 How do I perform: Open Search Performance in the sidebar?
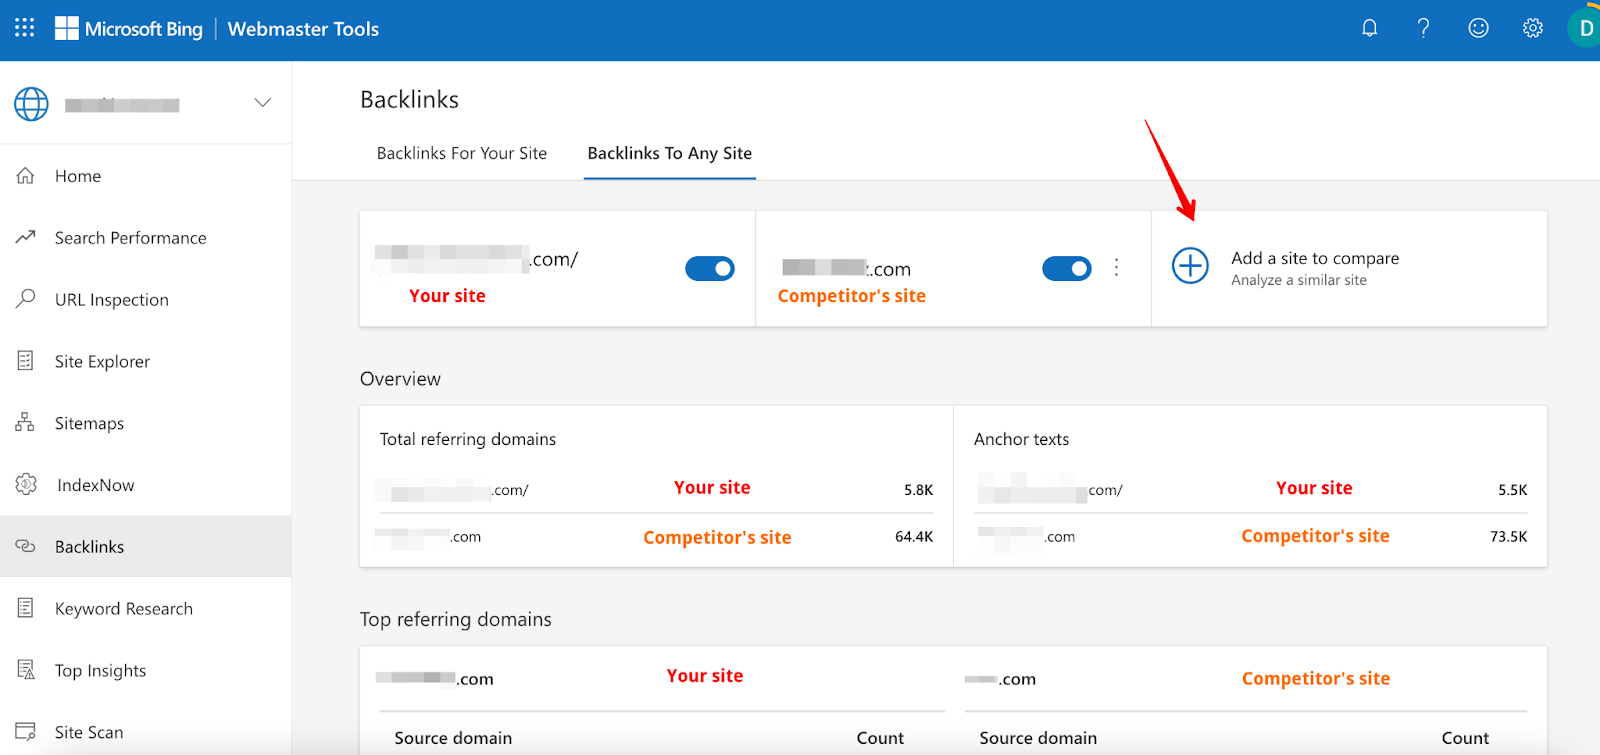146,238
